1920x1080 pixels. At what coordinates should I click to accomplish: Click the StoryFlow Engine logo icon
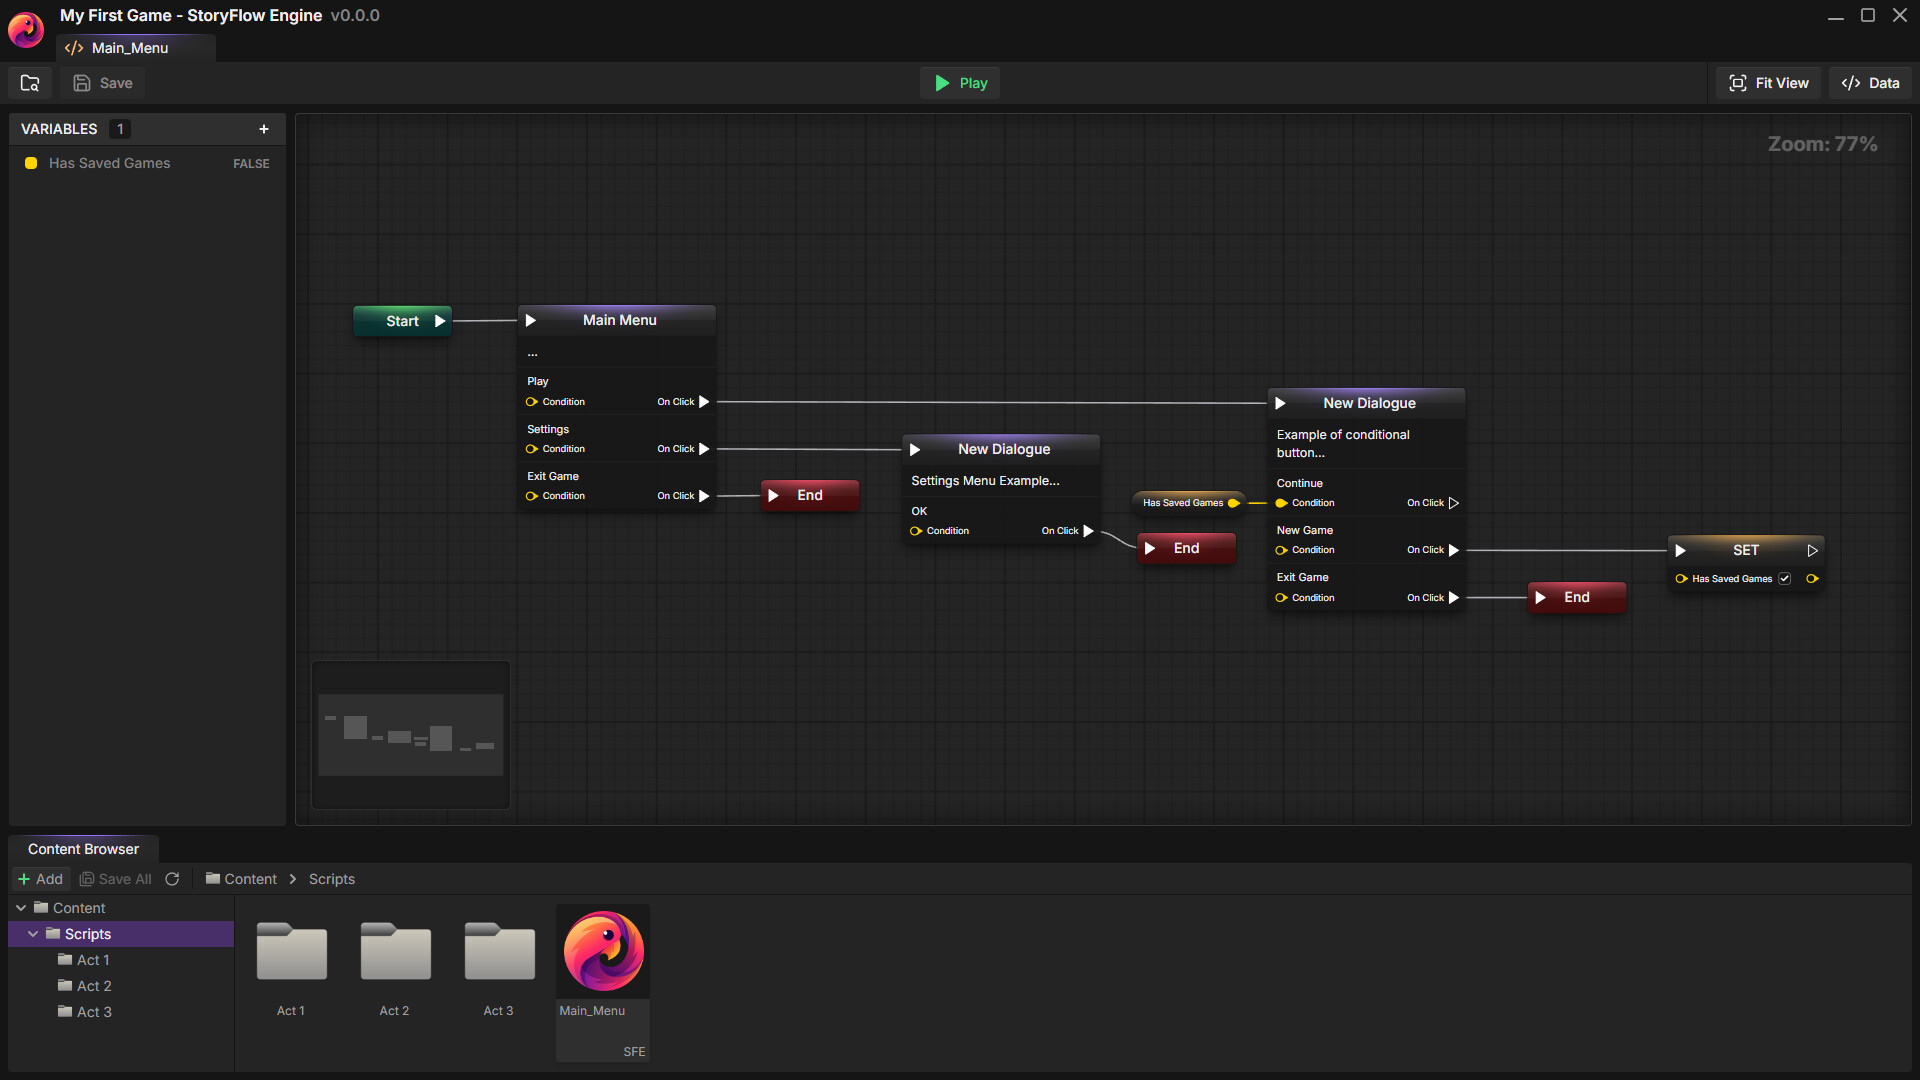[25, 29]
